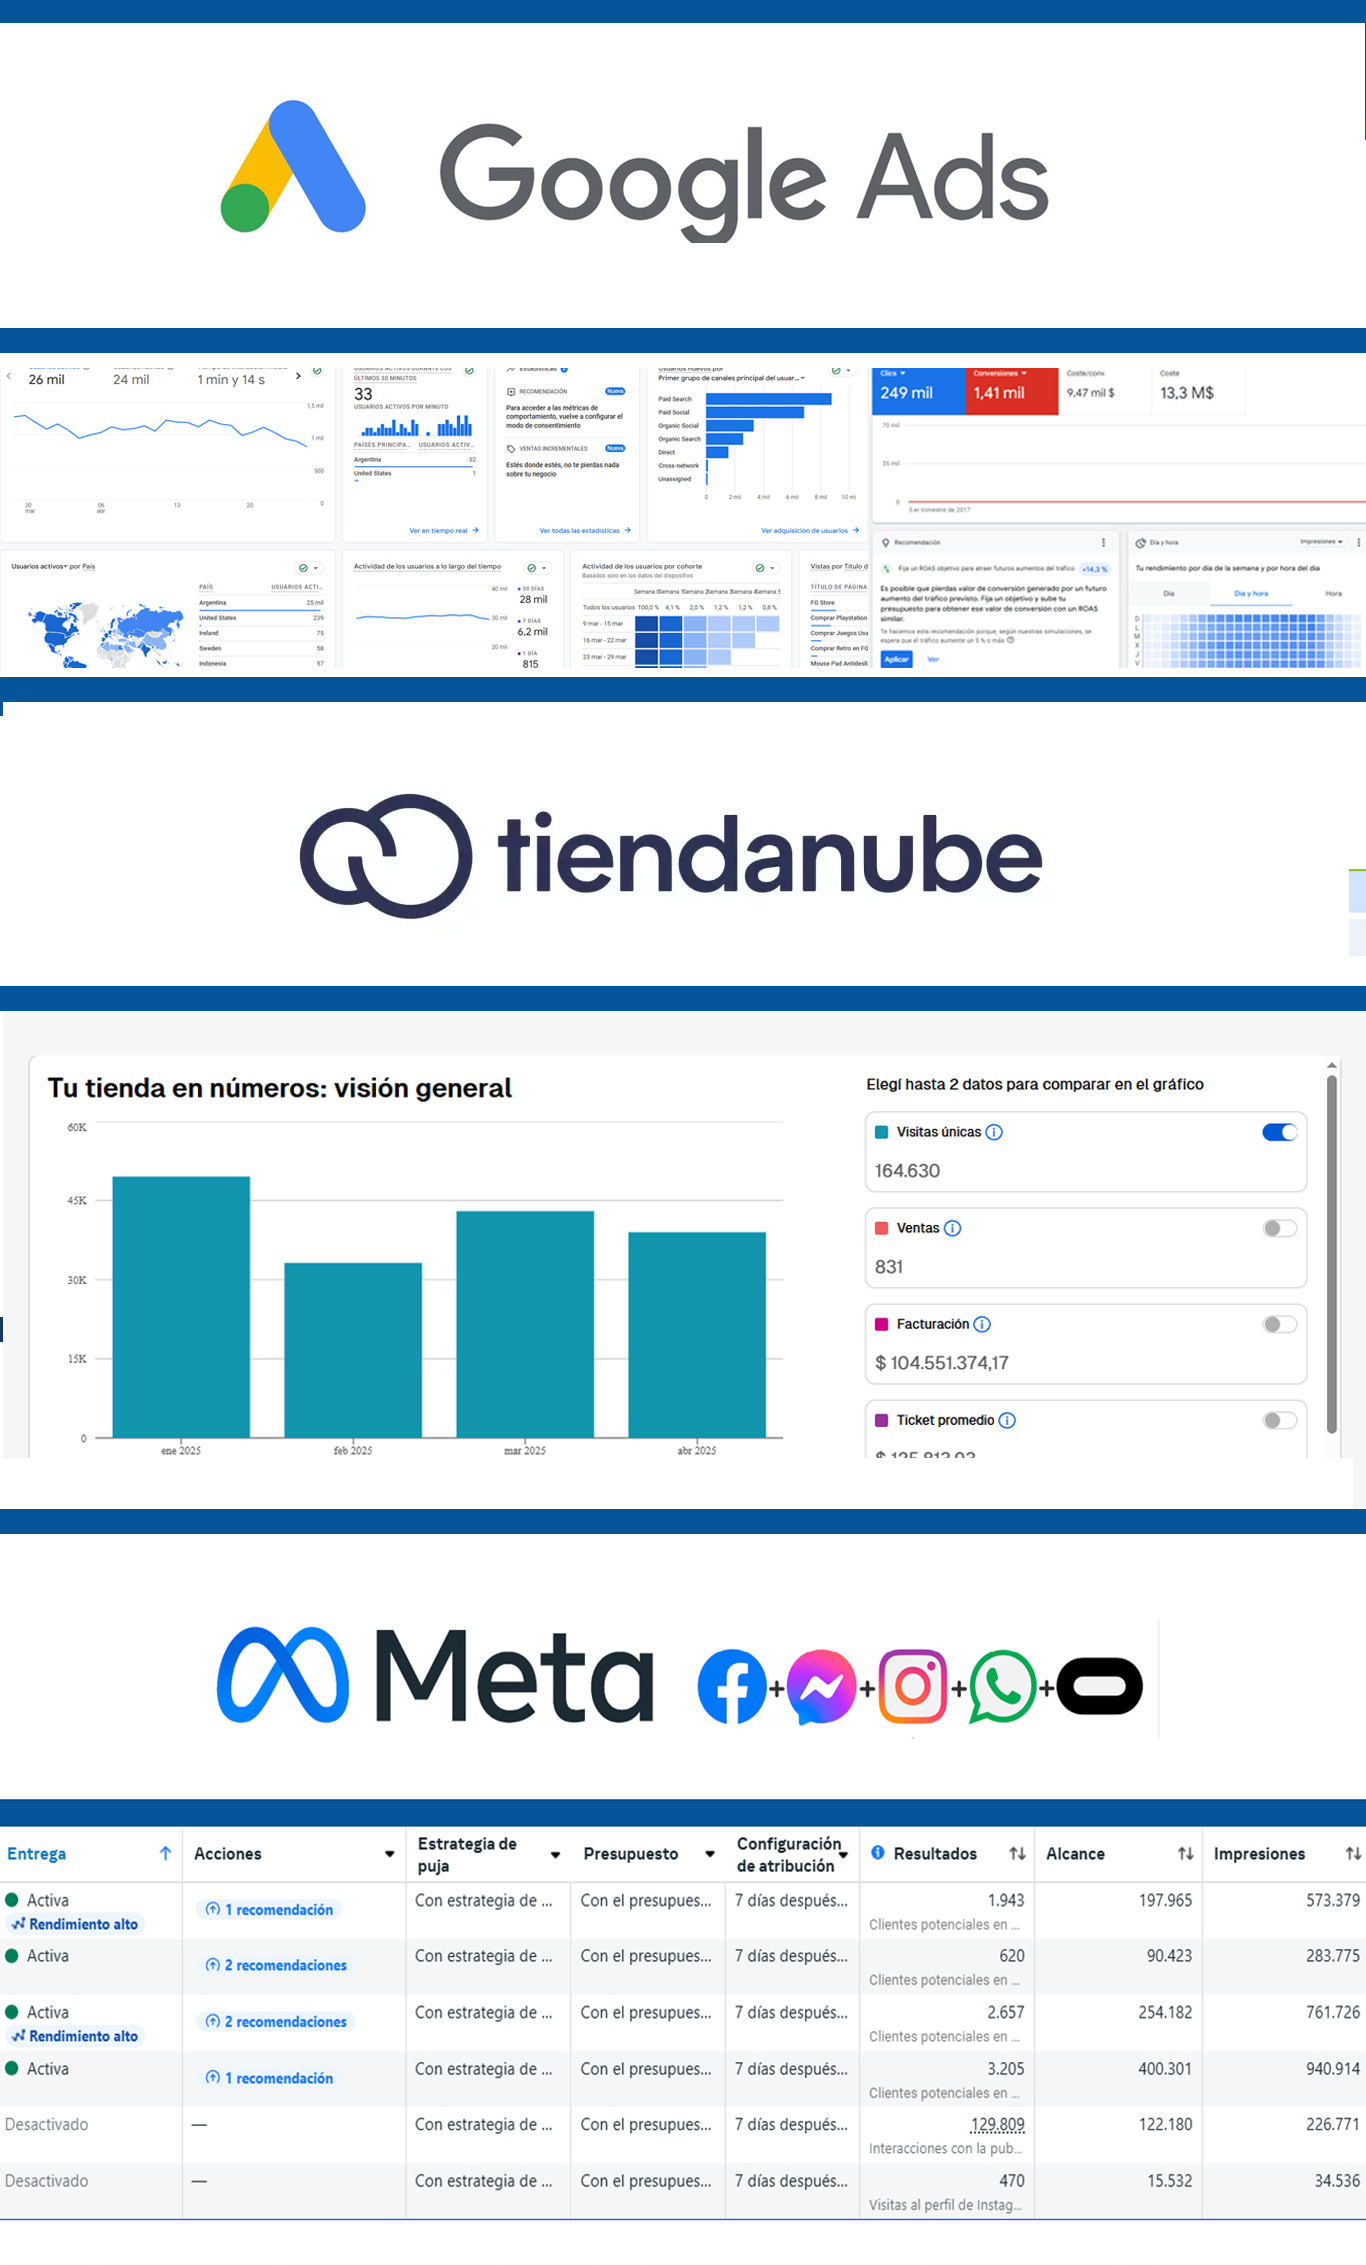Click the Meta infinity logo icon
1366x2265 pixels.
pyautogui.click(x=283, y=1675)
